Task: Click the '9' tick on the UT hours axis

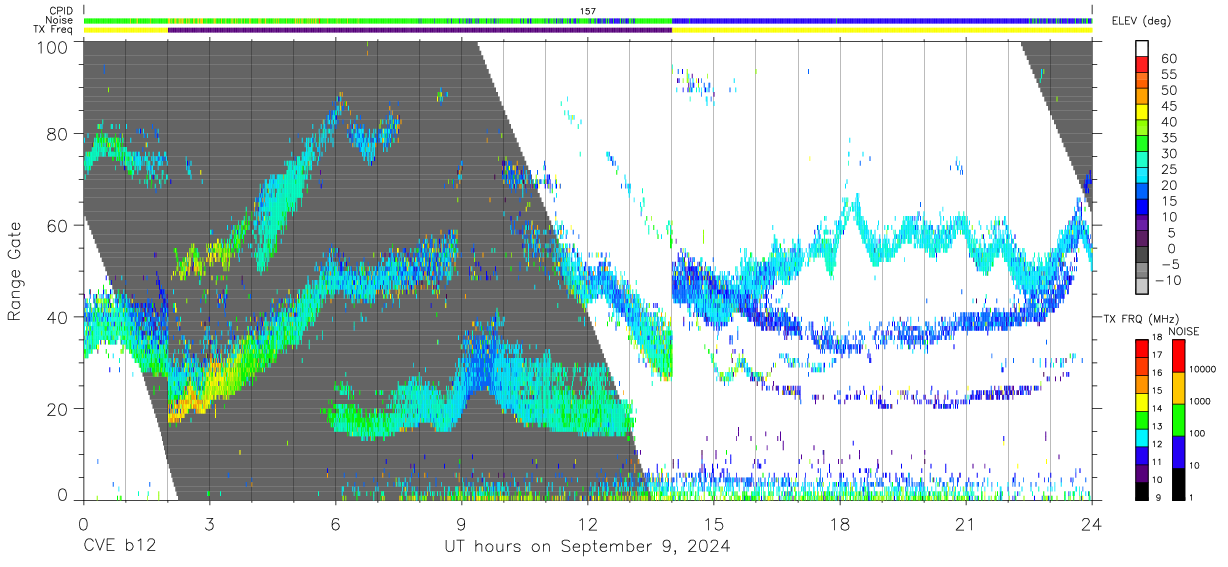Action: [461, 524]
